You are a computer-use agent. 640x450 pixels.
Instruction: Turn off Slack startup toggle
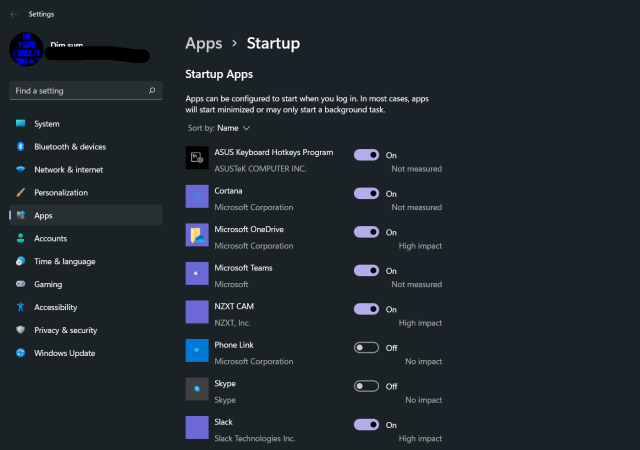pyautogui.click(x=366, y=425)
